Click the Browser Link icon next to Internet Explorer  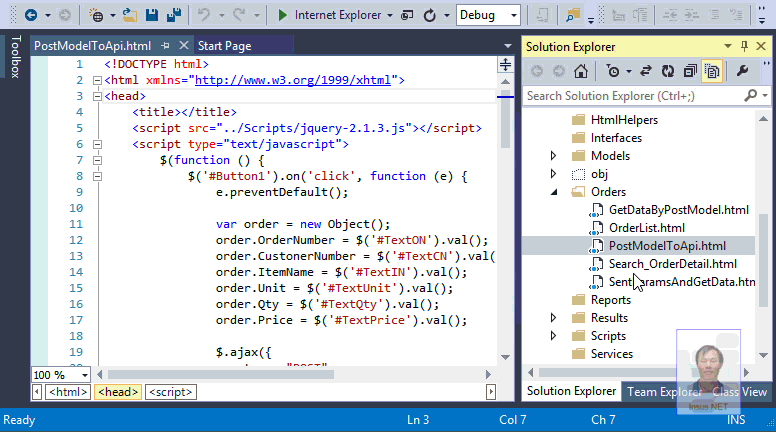click(407, 15)
